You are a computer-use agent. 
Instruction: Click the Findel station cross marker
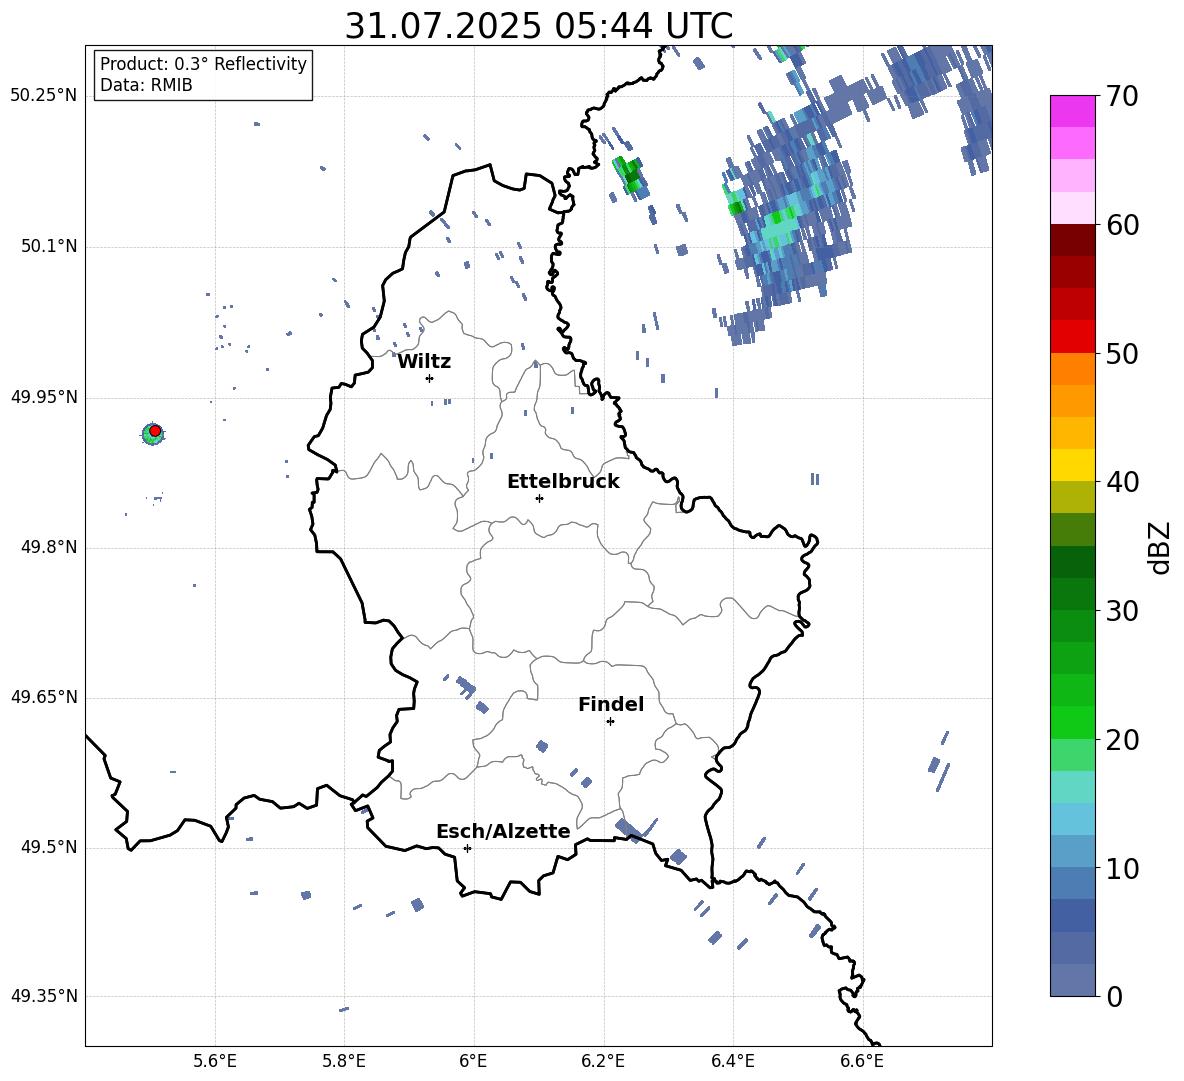(x=610, y=722)
